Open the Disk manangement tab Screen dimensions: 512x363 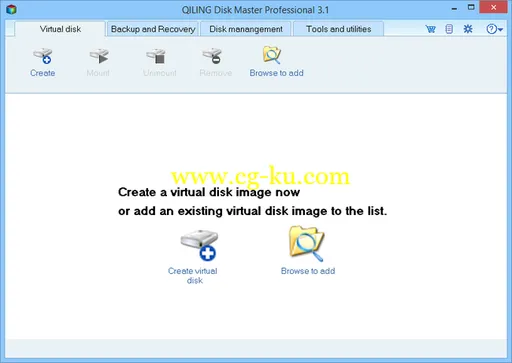[246, 29]
